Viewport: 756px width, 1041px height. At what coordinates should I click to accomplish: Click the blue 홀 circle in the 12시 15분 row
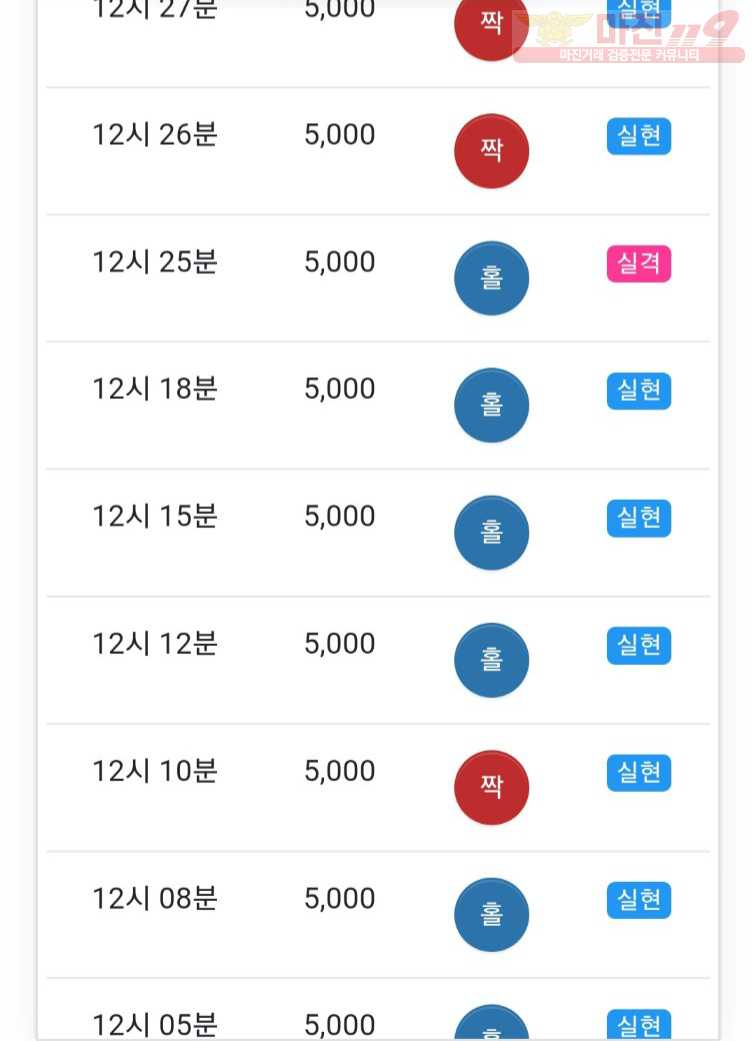(491, 532)
